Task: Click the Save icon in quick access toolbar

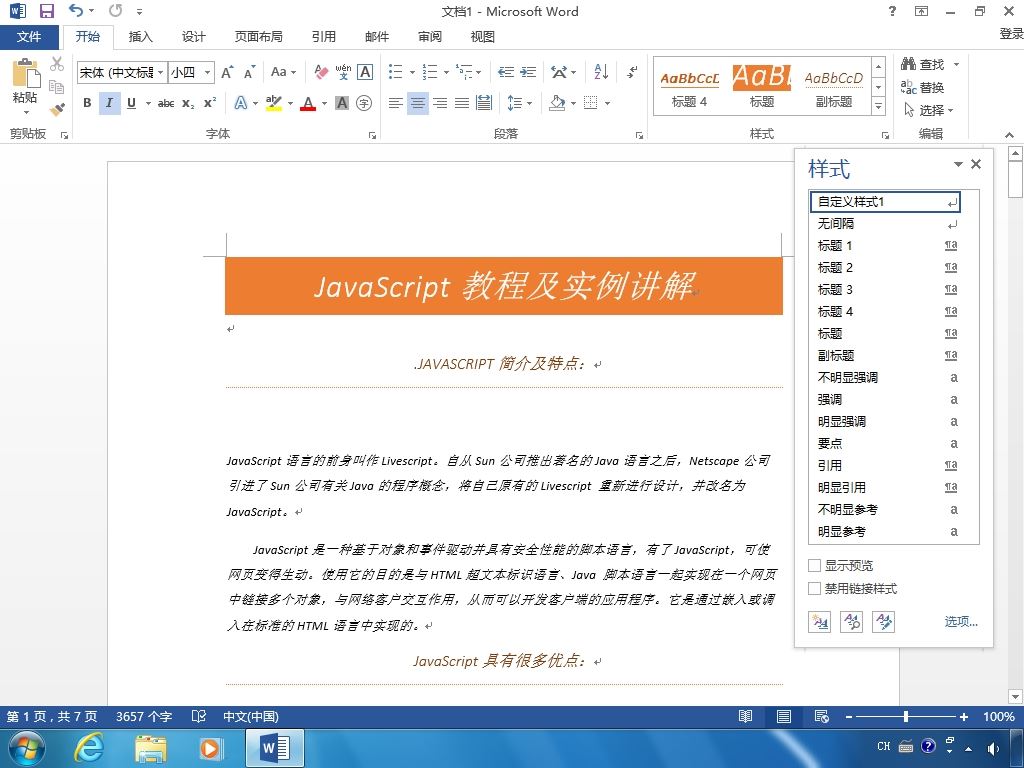Action: point(46,11)
